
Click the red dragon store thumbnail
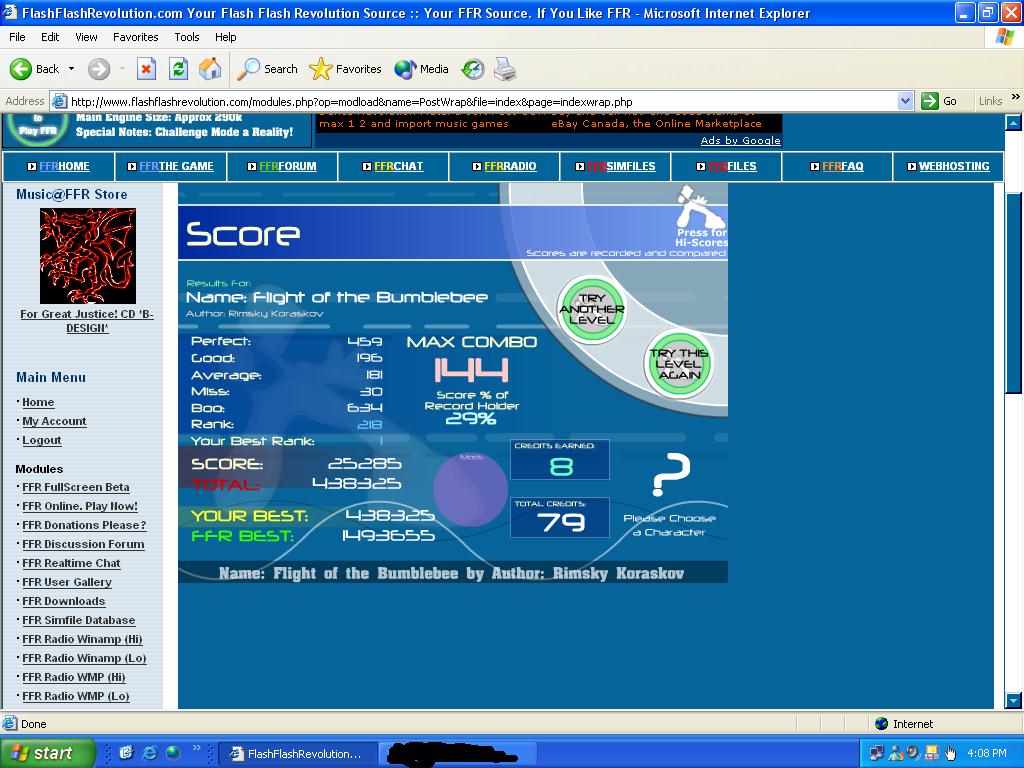coord(88,256)
